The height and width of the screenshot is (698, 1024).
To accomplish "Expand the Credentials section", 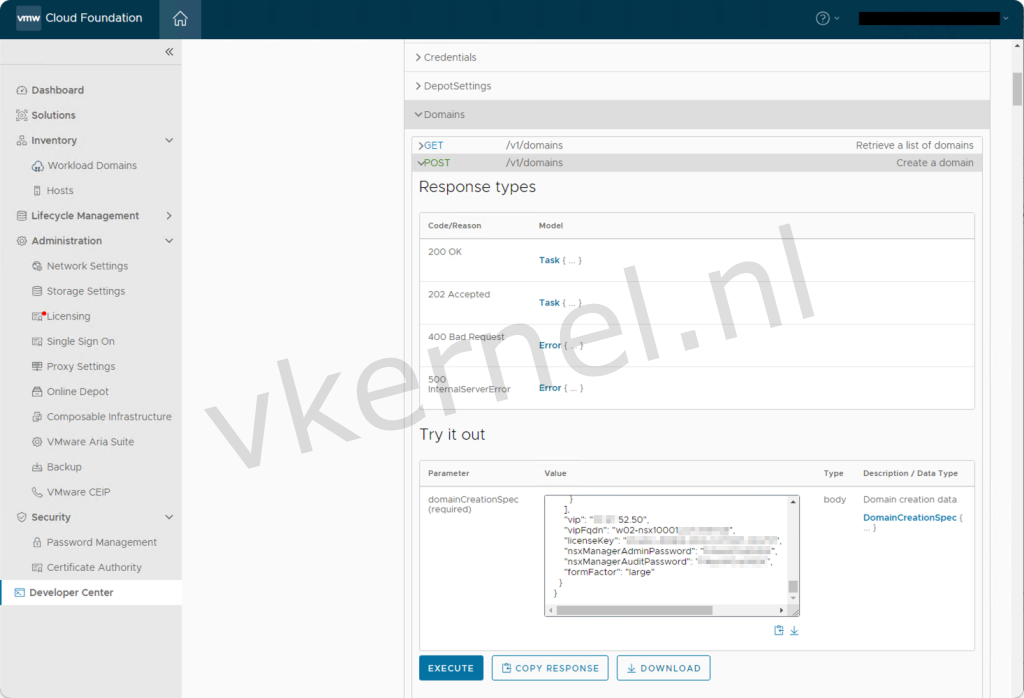I will tap(450, 57).
